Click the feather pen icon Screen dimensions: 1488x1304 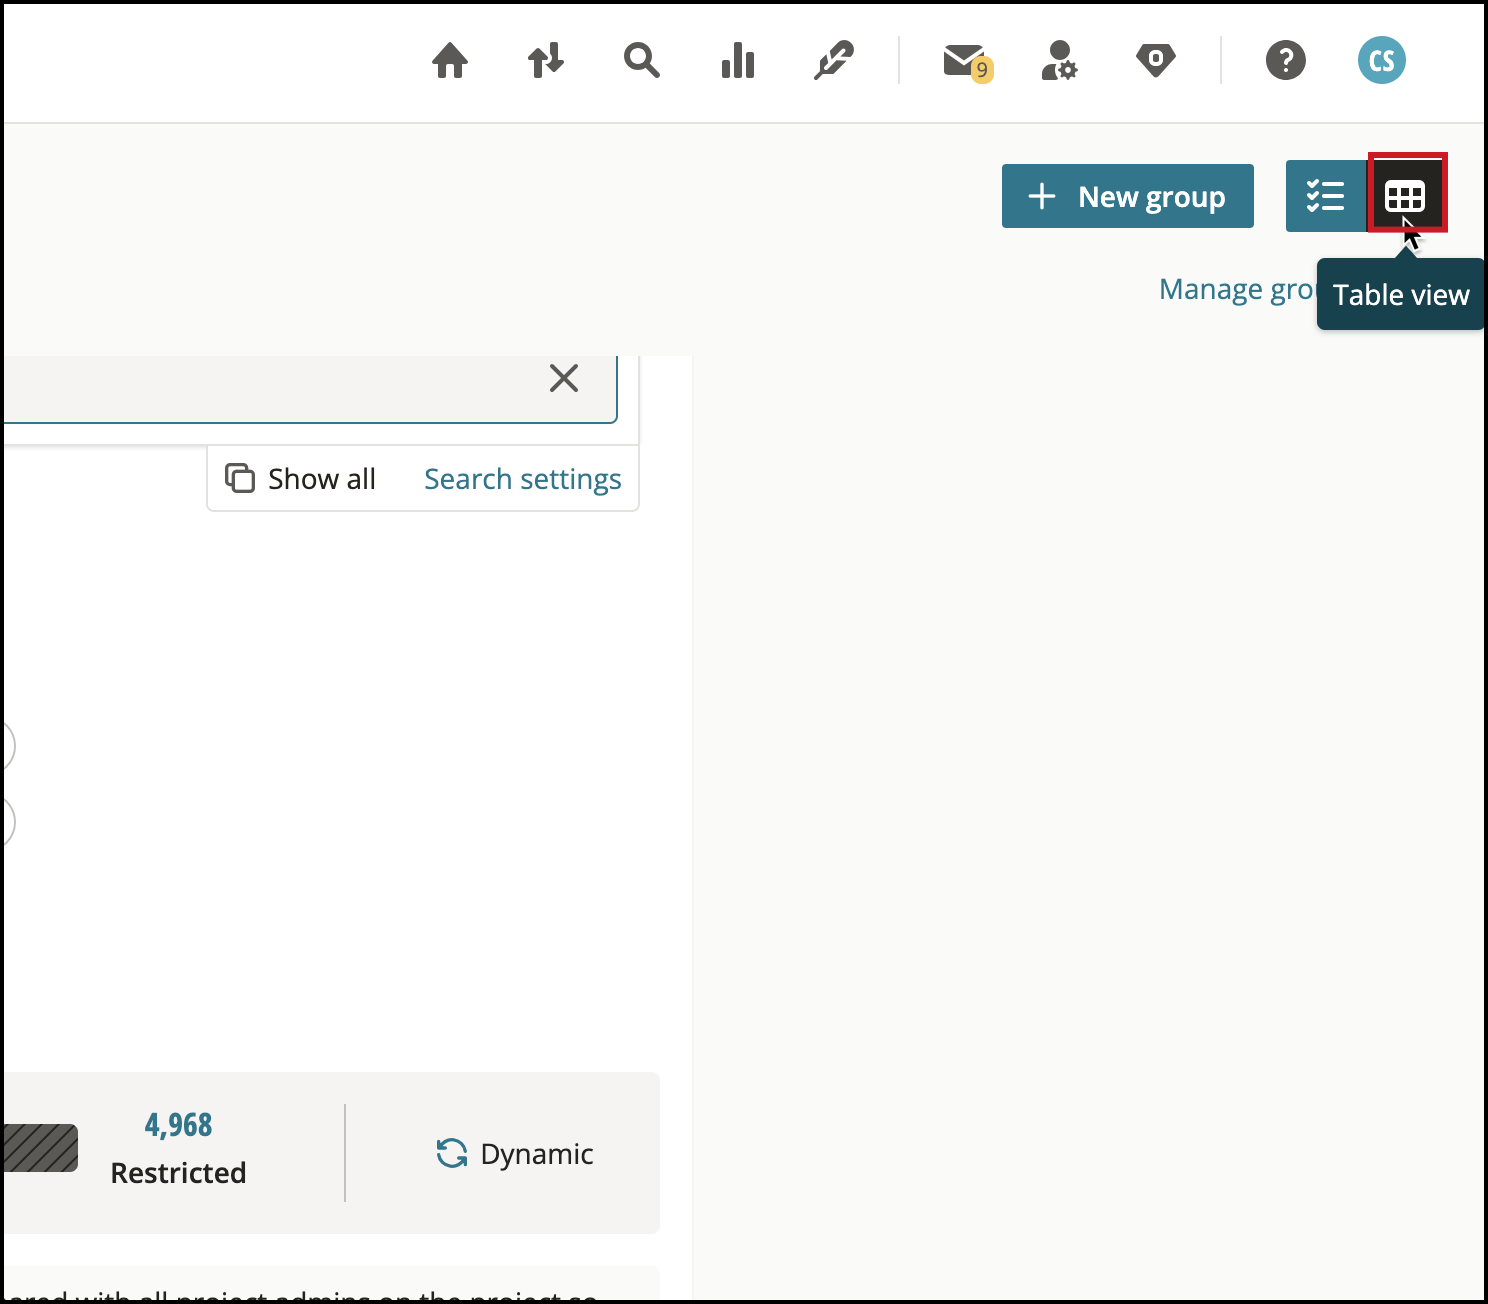pyautogui.click(x=834, y=61)
